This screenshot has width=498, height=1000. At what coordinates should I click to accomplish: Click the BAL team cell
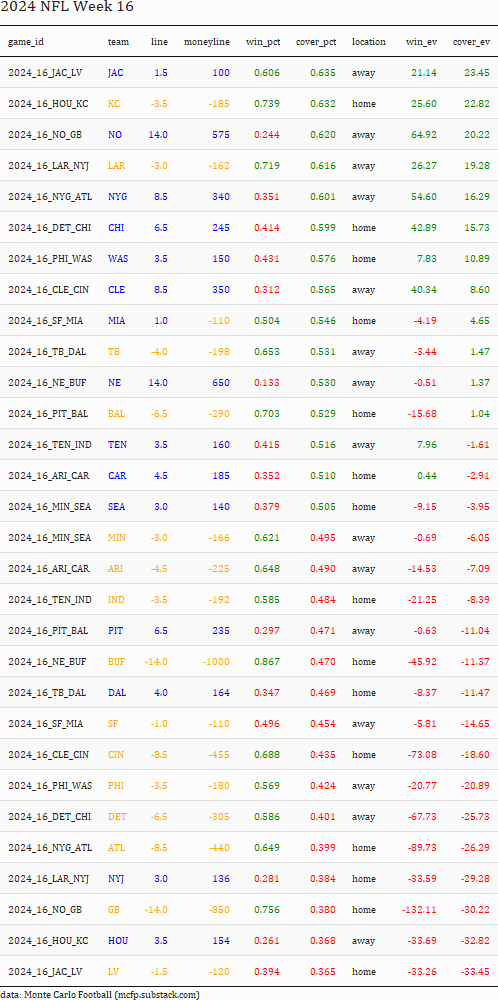point(116,414)
